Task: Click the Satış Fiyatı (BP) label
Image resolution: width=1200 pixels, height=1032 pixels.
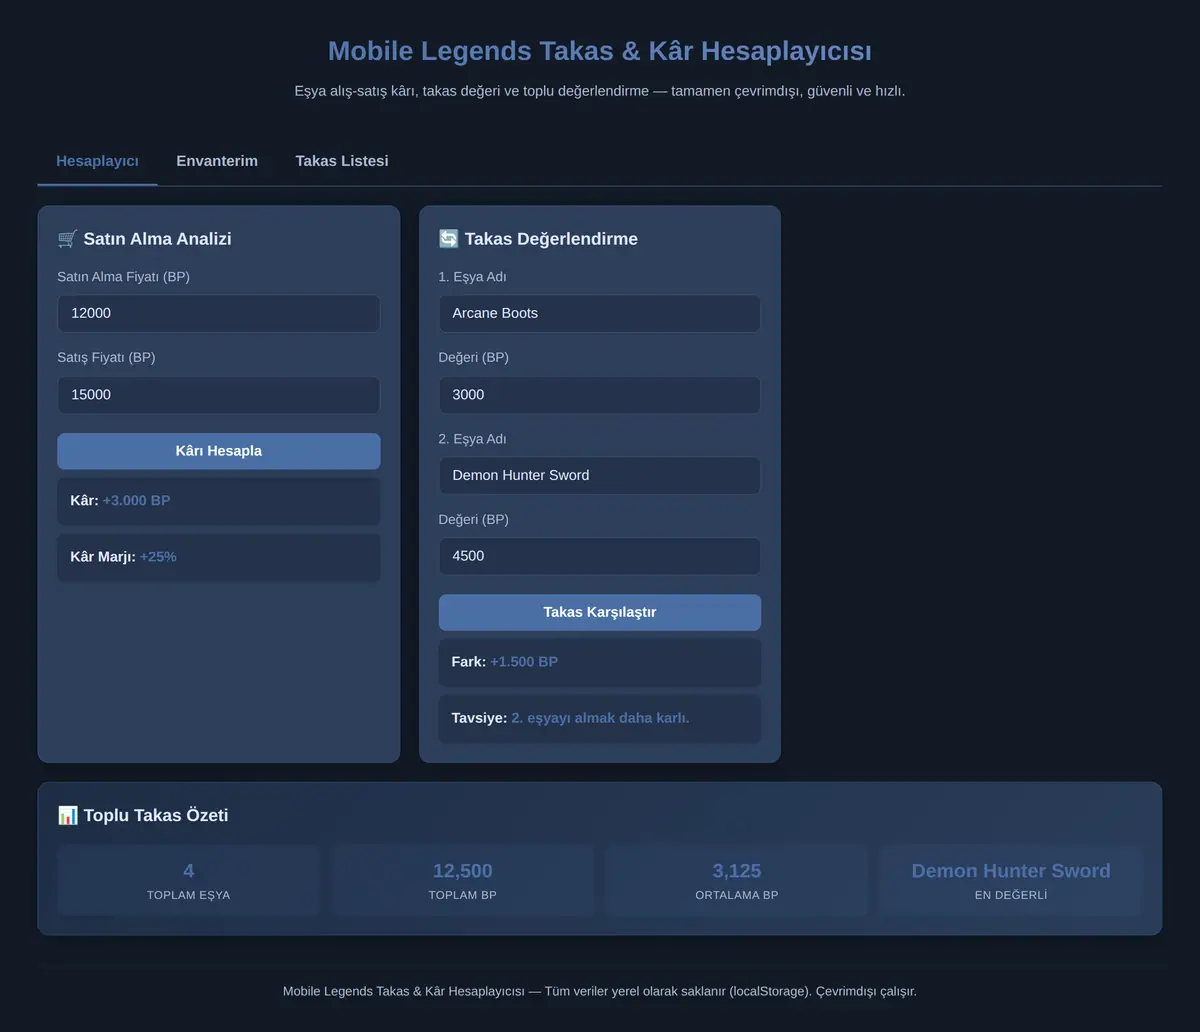Action: pos(106,357)
